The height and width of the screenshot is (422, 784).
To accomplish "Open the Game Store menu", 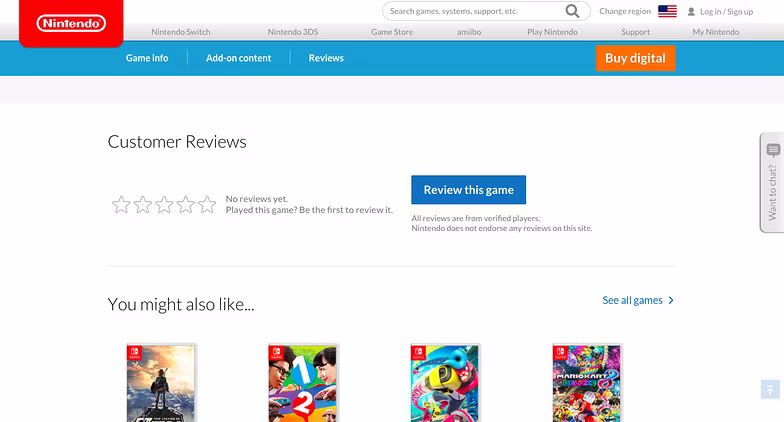I will point(392,32).
